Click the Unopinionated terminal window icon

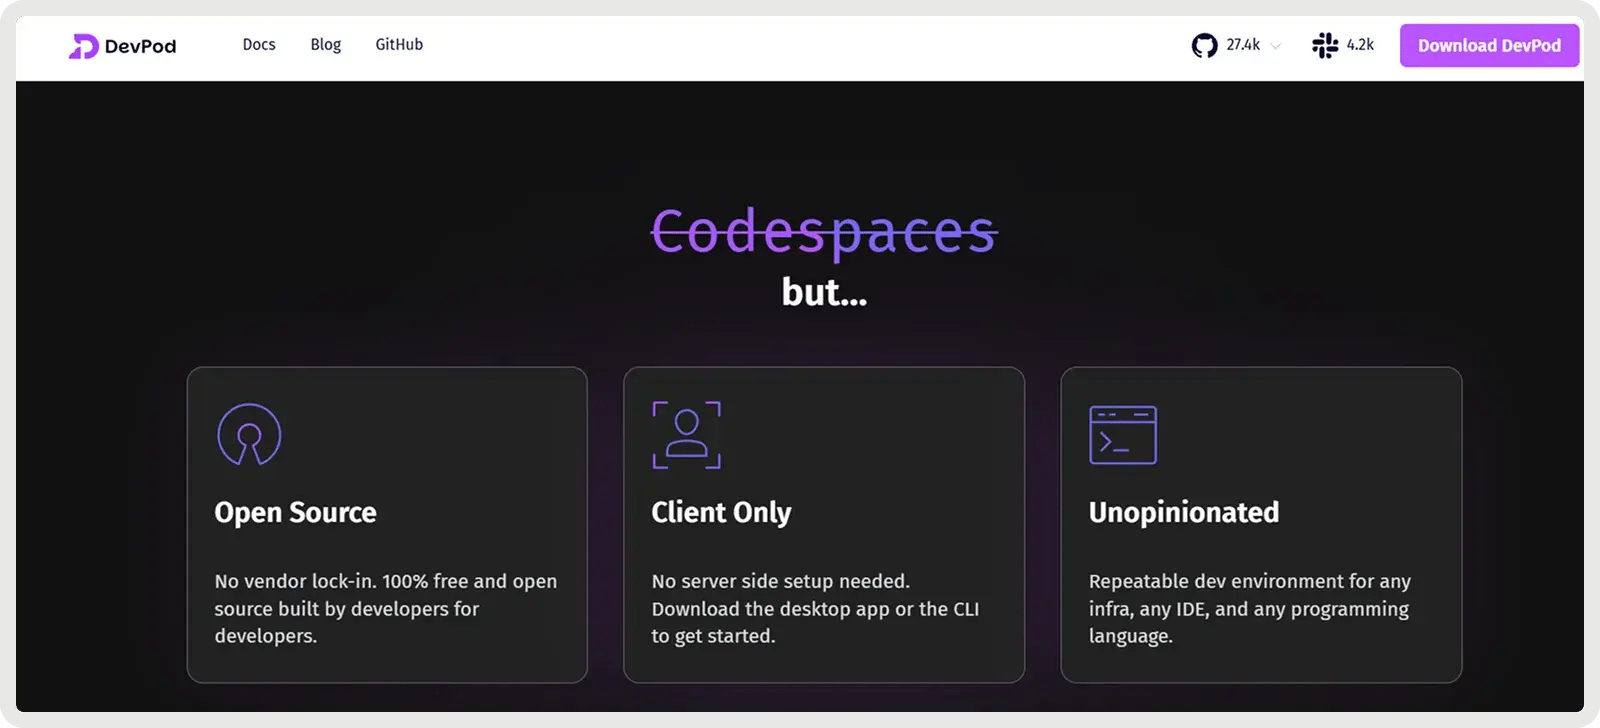[x=1123, y=435]
